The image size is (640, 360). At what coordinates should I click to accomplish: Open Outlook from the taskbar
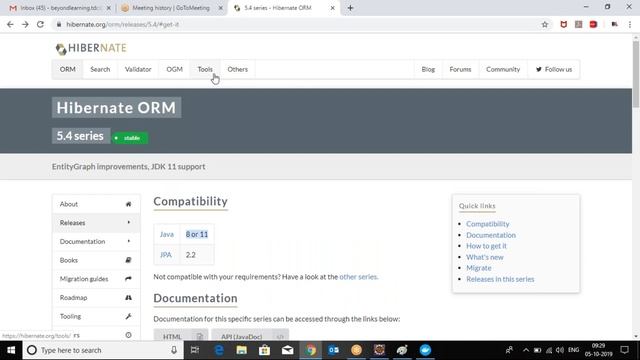click(x=333, y=350)
